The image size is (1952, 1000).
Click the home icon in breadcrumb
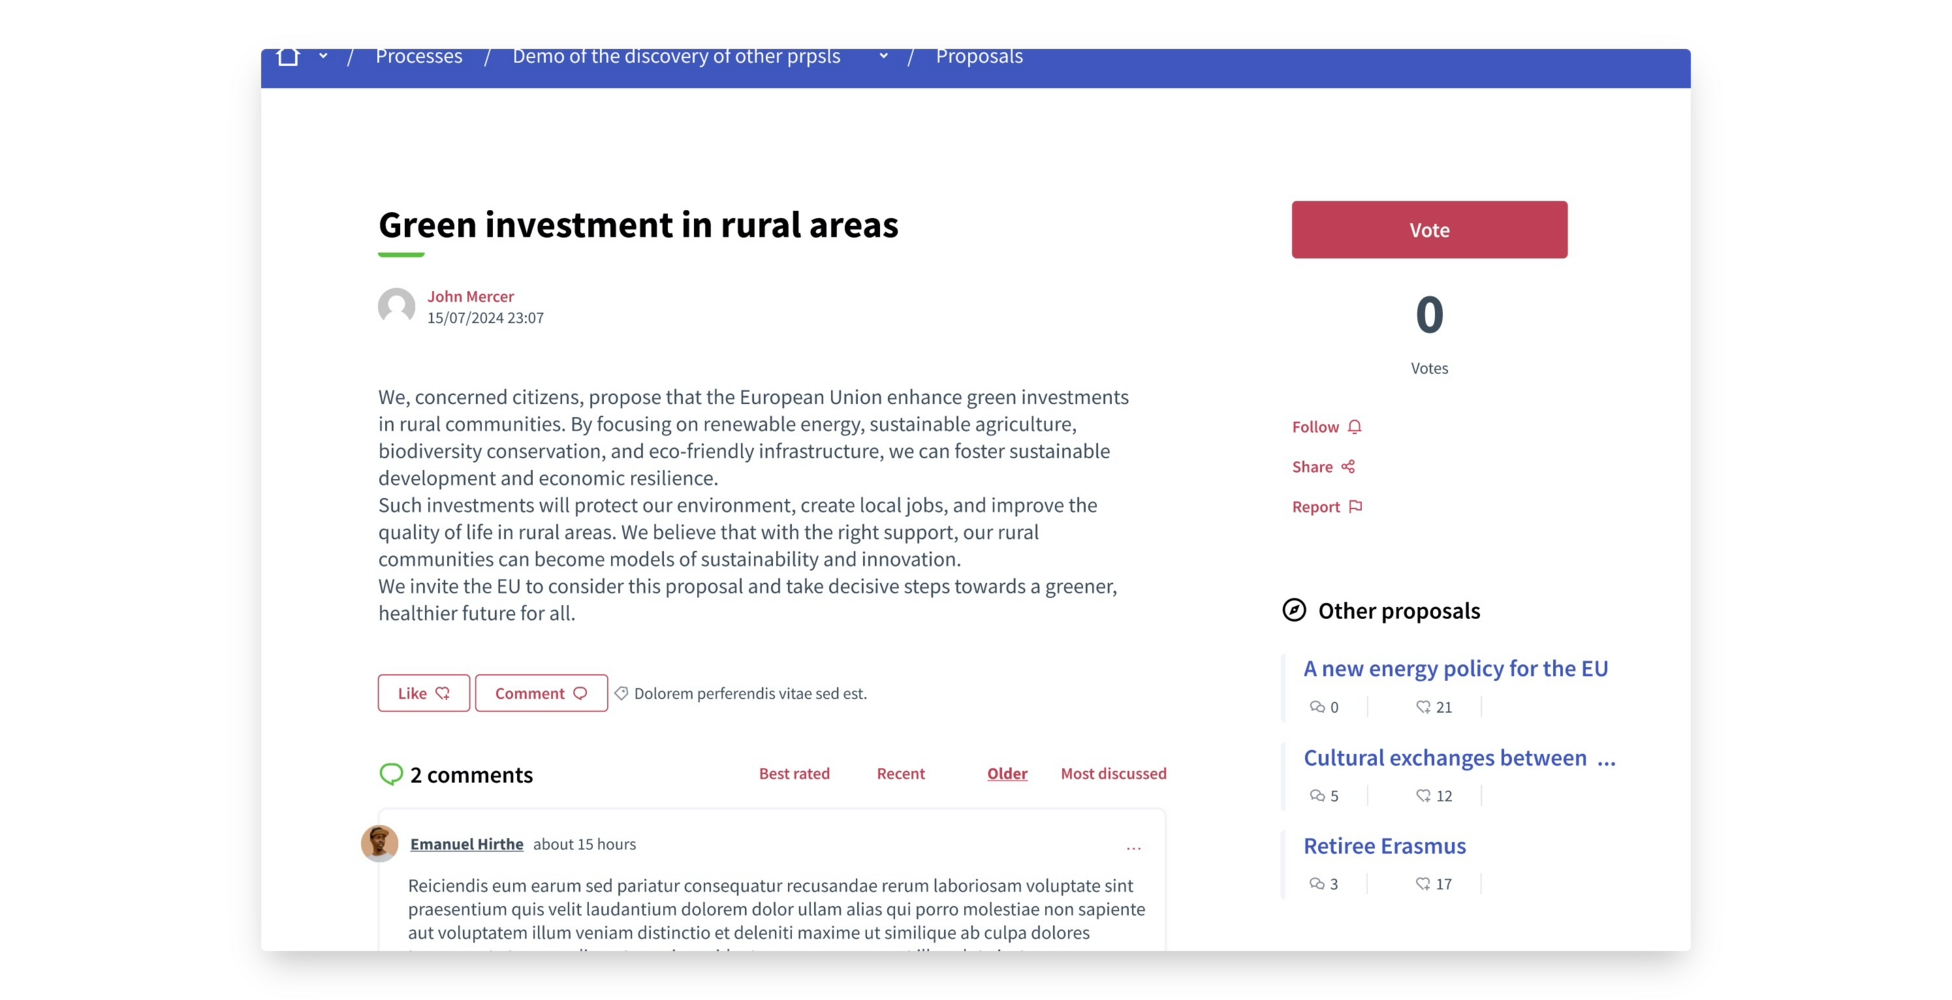tap(288, 57)
